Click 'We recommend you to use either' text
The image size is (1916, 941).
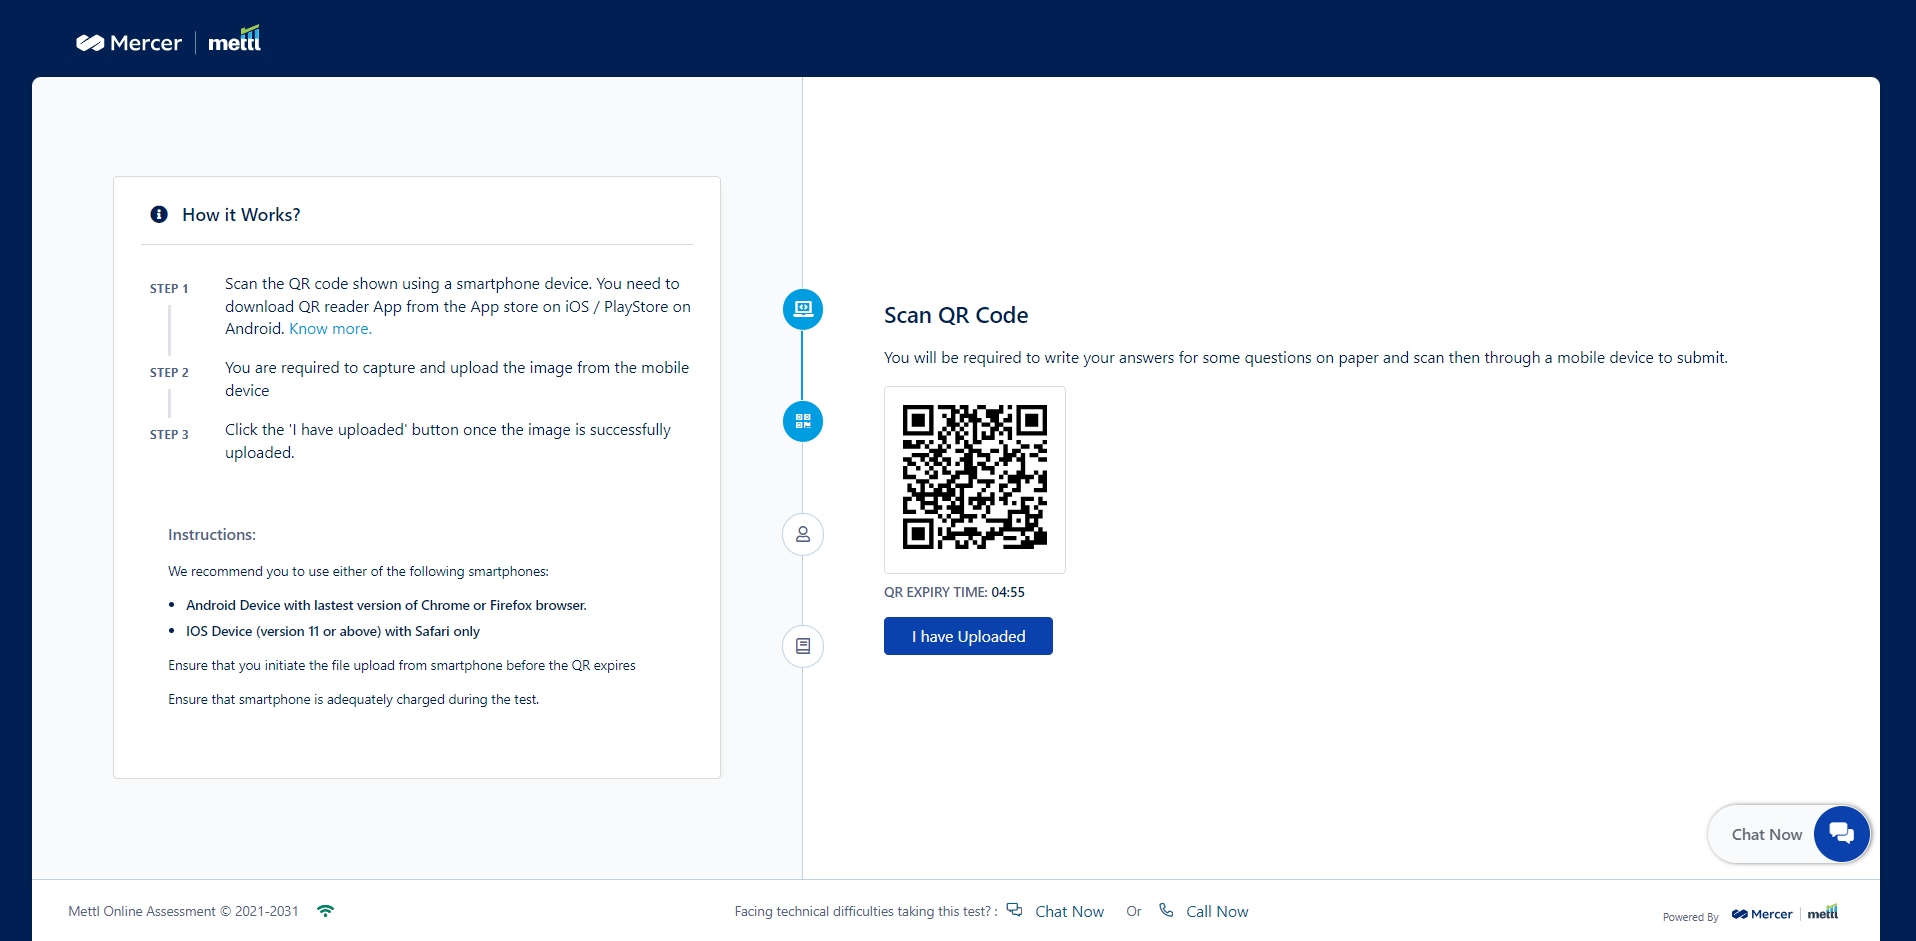358,571
